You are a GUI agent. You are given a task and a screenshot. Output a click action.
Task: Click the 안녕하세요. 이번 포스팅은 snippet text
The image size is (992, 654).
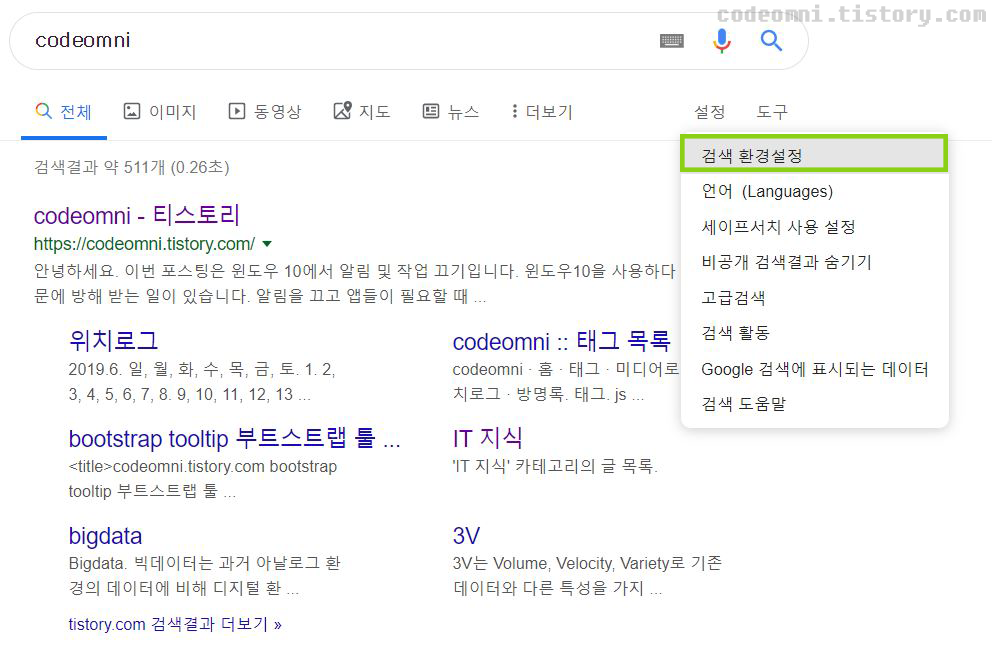[x=355, y=283]
